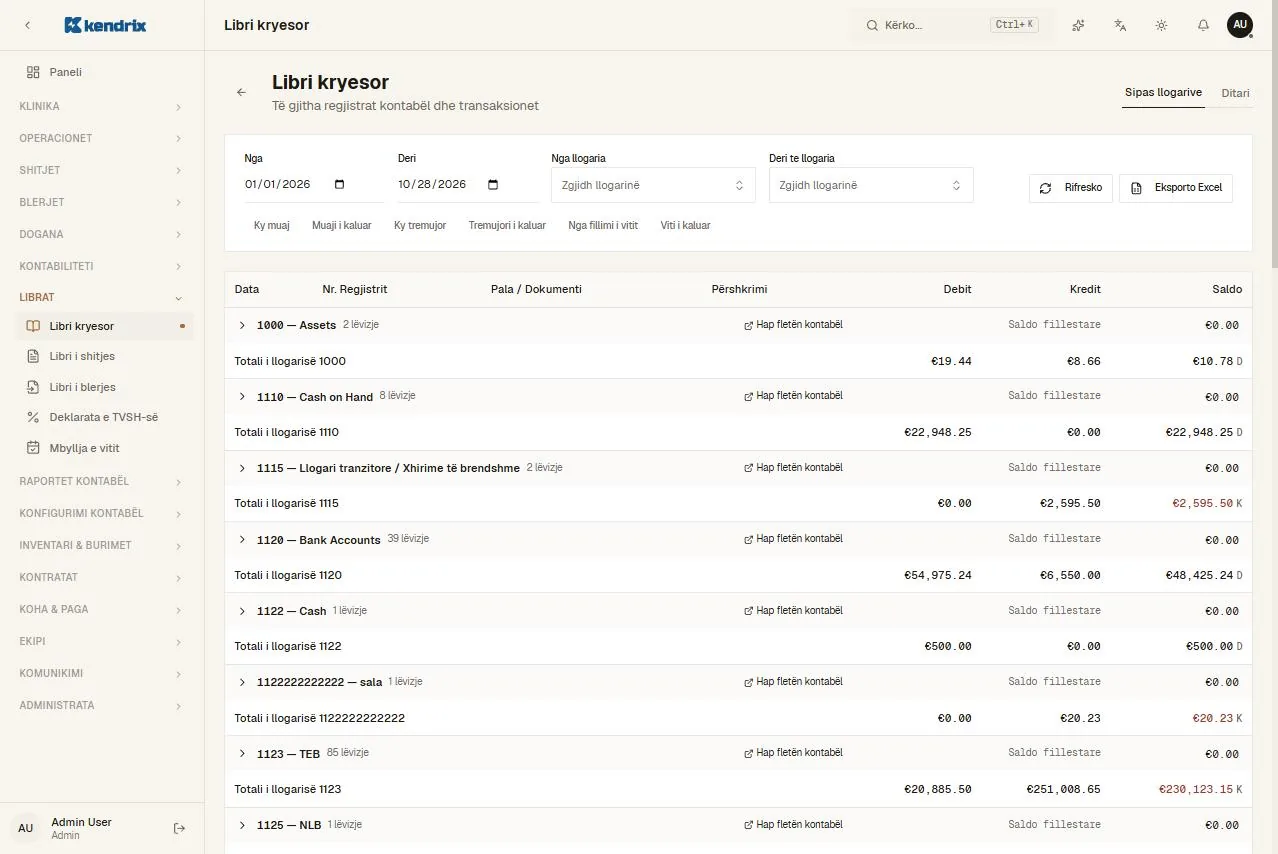Apply the Ky muaj quick filter

pos(272,226)
